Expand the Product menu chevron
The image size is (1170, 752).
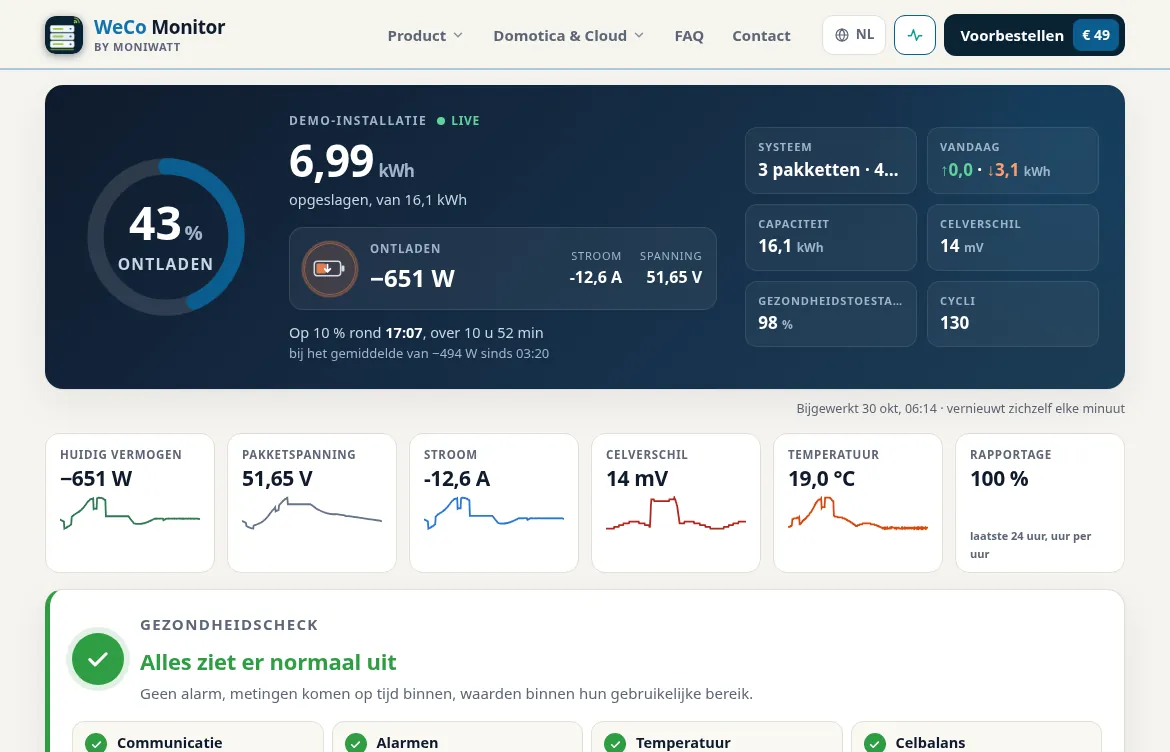[458, 35]
